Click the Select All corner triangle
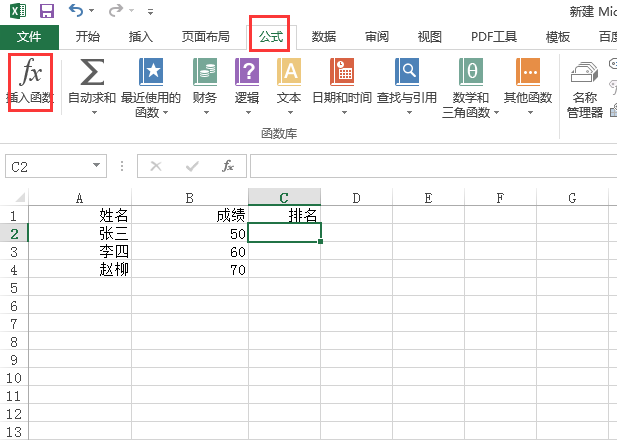Image resolution: width=617 pixels, height=440 pixels. [19, 197]
